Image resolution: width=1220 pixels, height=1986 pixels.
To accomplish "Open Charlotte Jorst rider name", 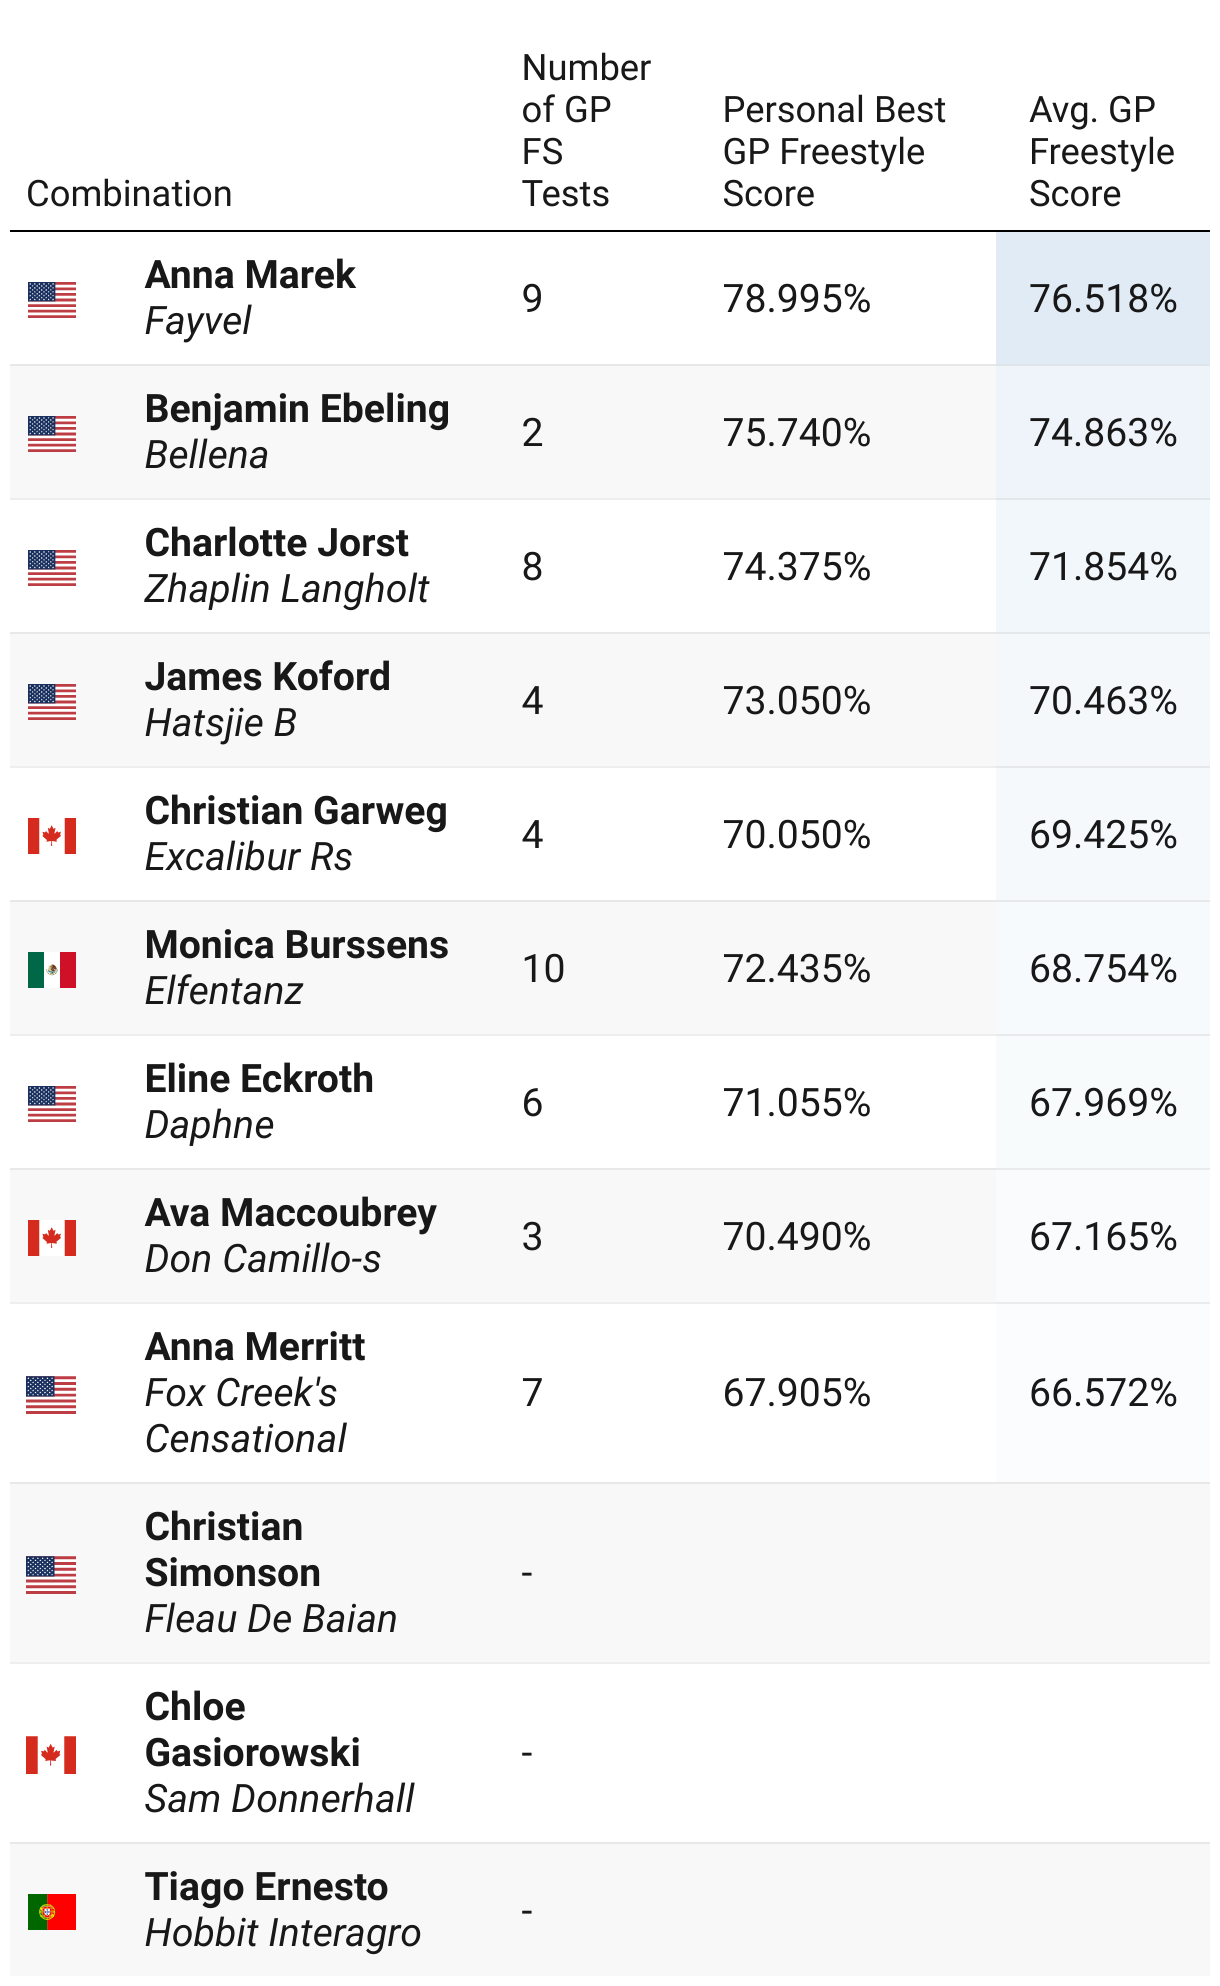I will pos(276,543).
